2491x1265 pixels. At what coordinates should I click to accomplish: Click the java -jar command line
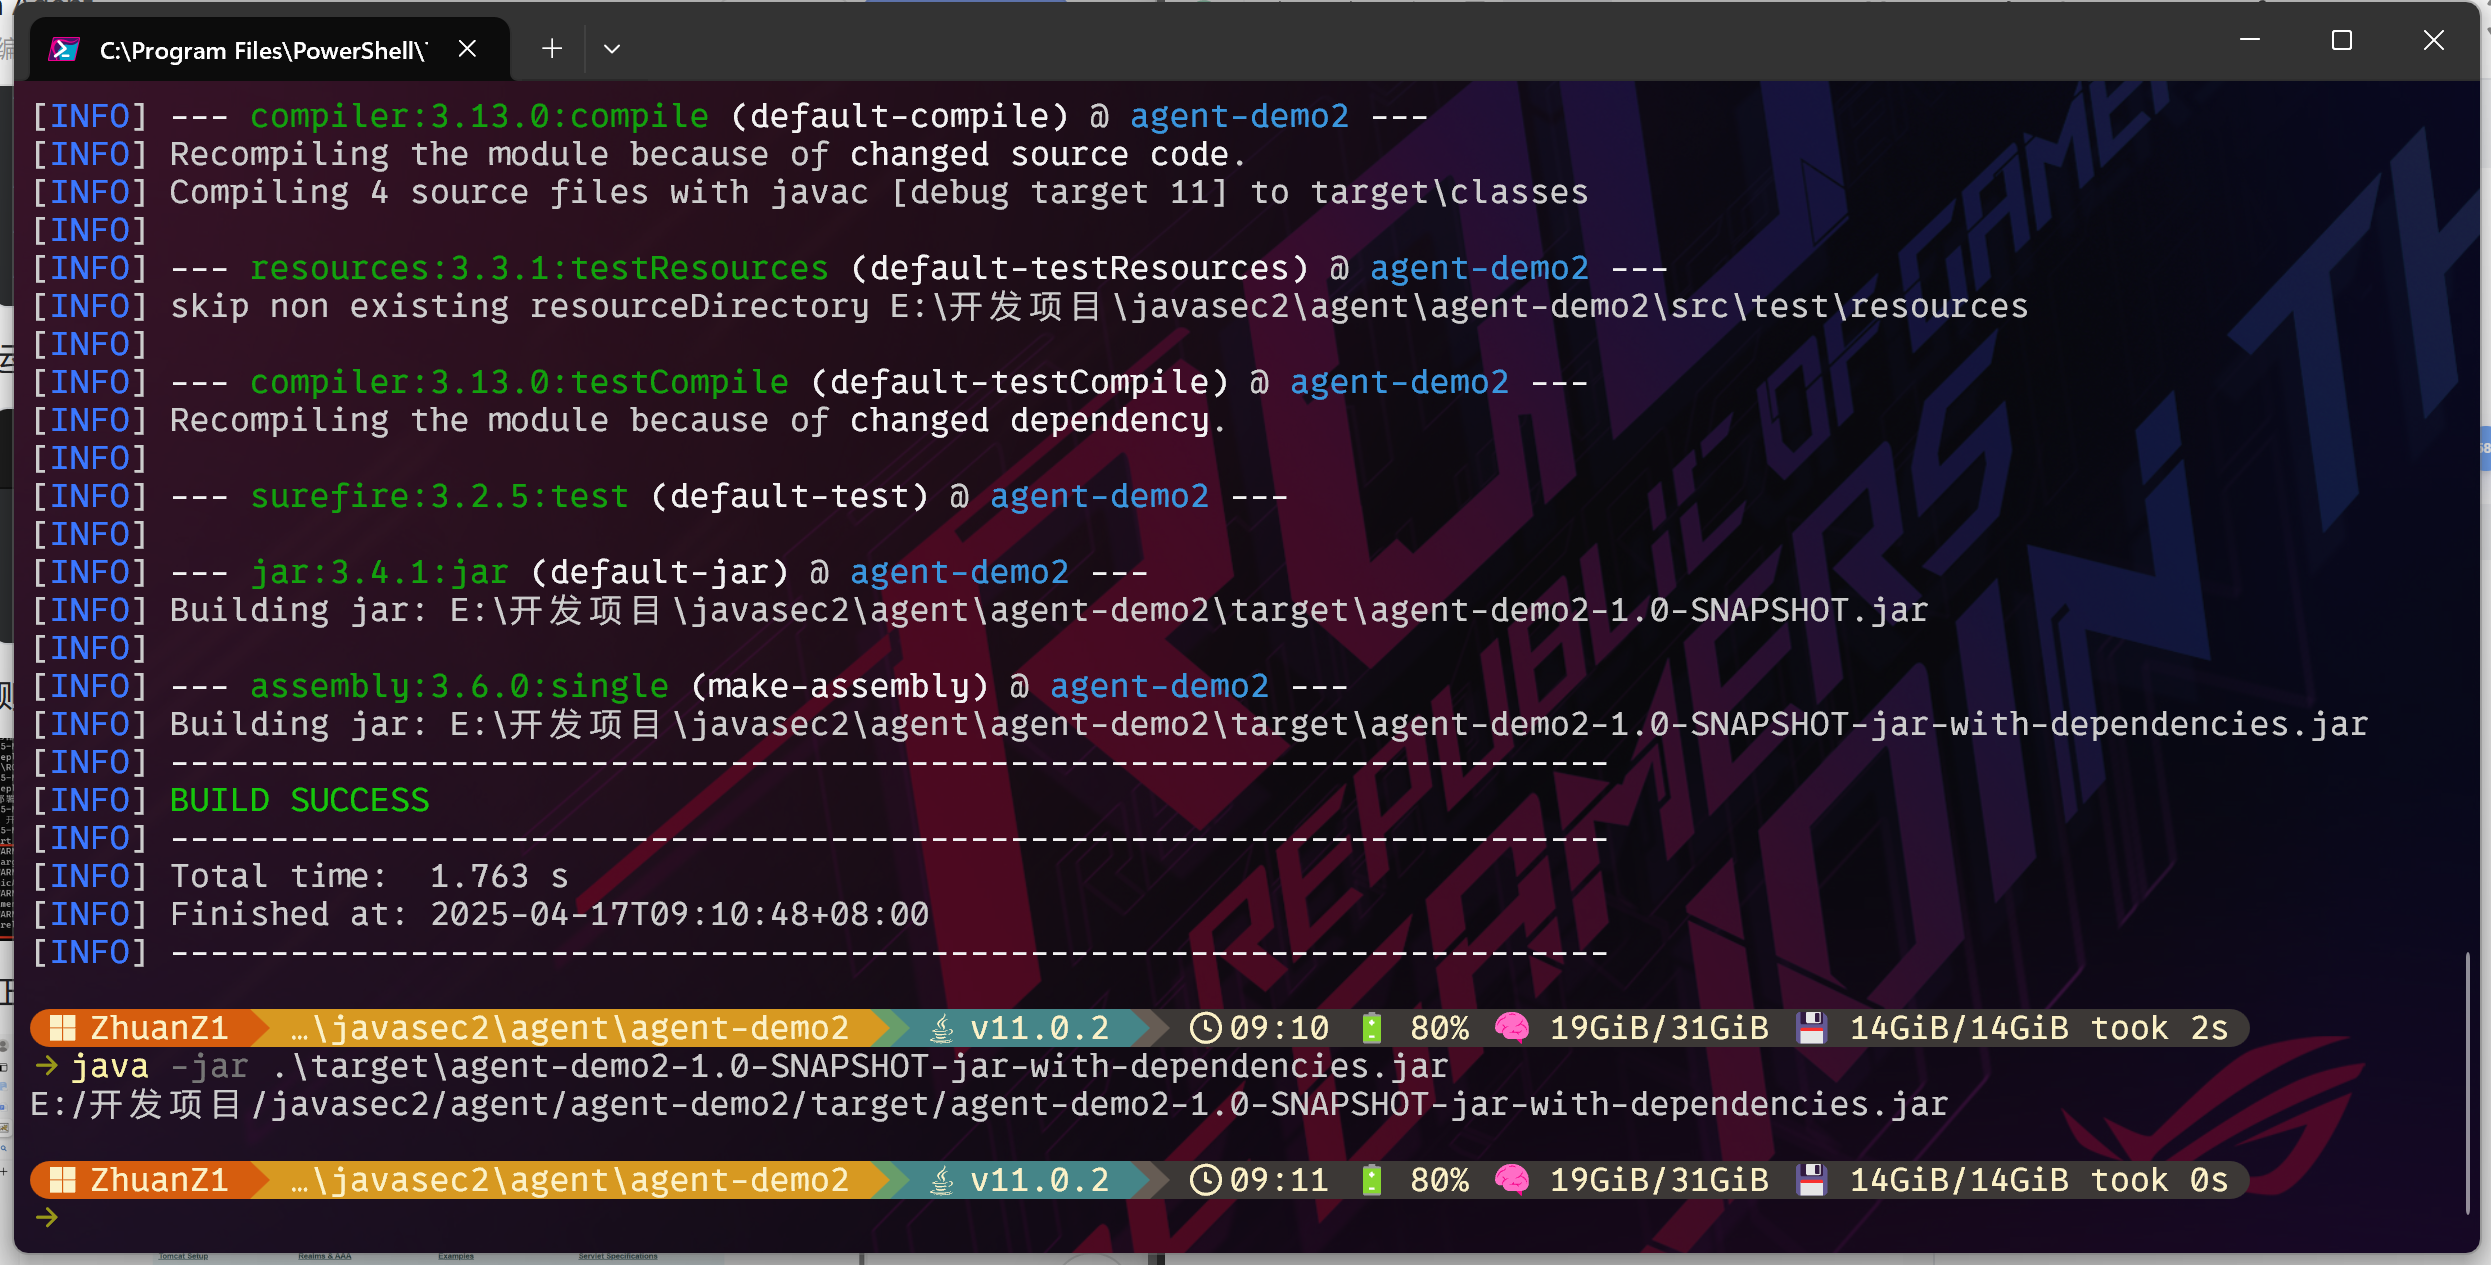pyautogui.click(x=760, y=1066)
